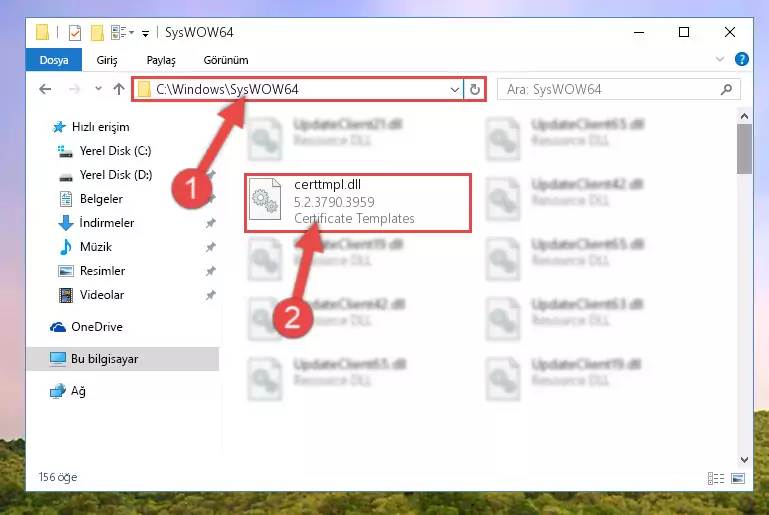
Task: Select the certtmpl.dll file
Action: tap(358, 203)
